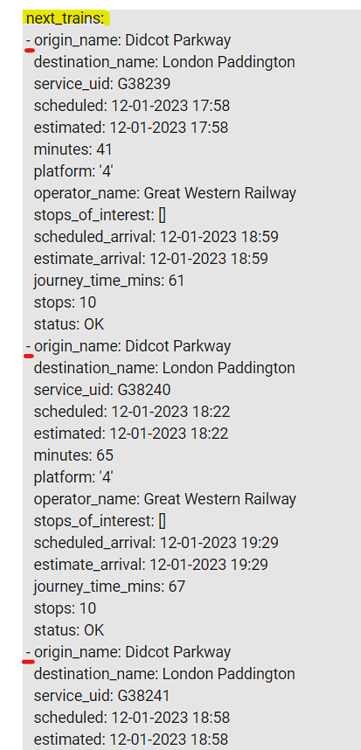Click the first platform: '4' line
This screenshot has width=361, height=750.
(73, 171)
